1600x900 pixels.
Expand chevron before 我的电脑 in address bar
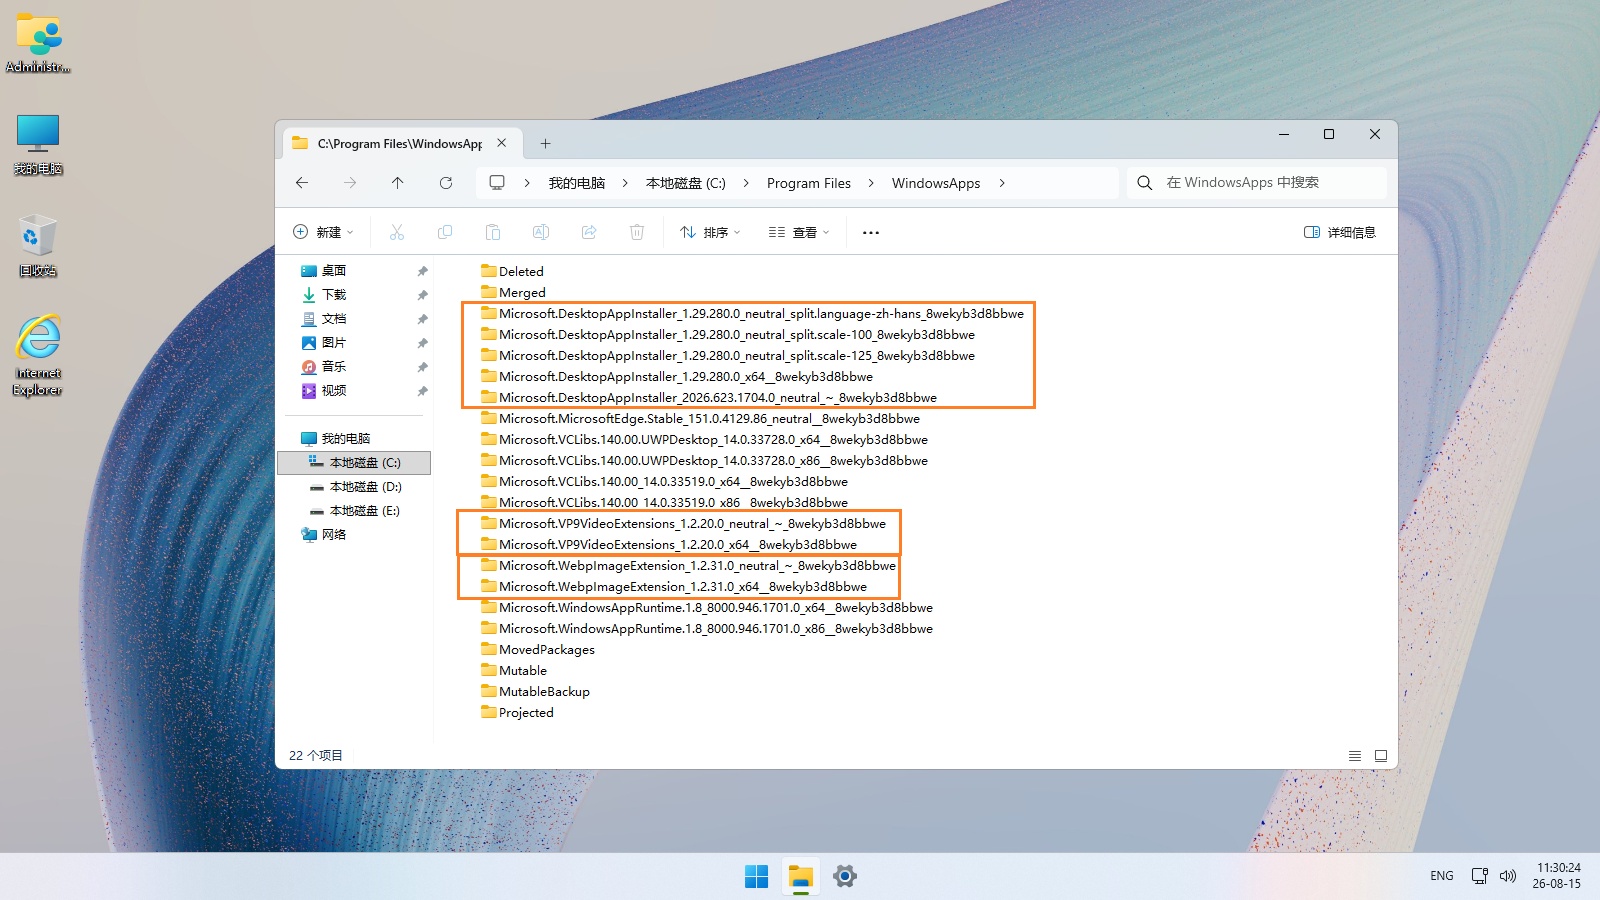coord(527,183)
